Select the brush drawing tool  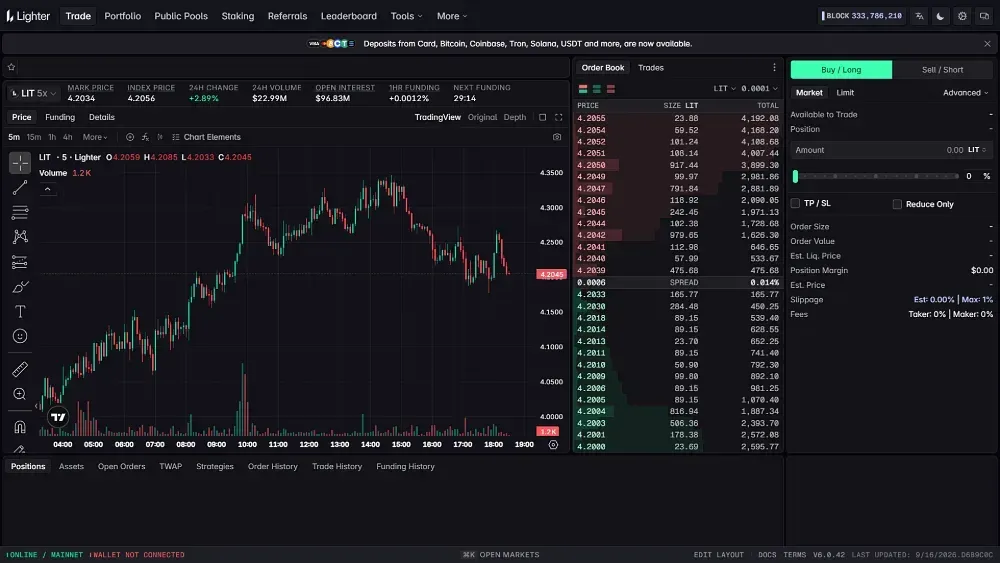20,287
